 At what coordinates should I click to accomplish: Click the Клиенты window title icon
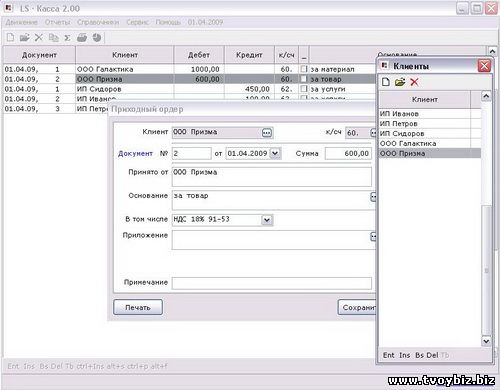click(x=384, y=65)
